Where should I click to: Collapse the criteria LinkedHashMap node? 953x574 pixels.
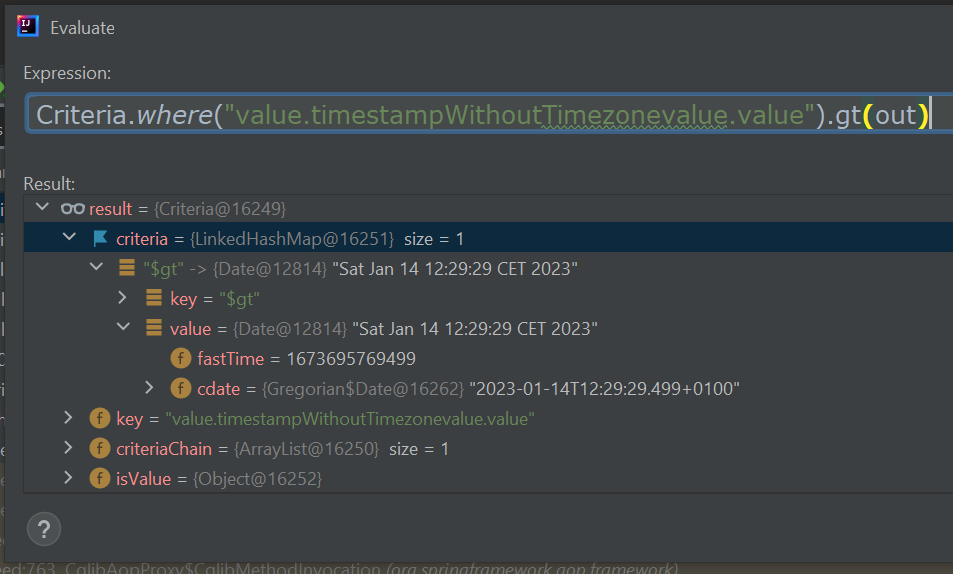(x=69, y=237)
